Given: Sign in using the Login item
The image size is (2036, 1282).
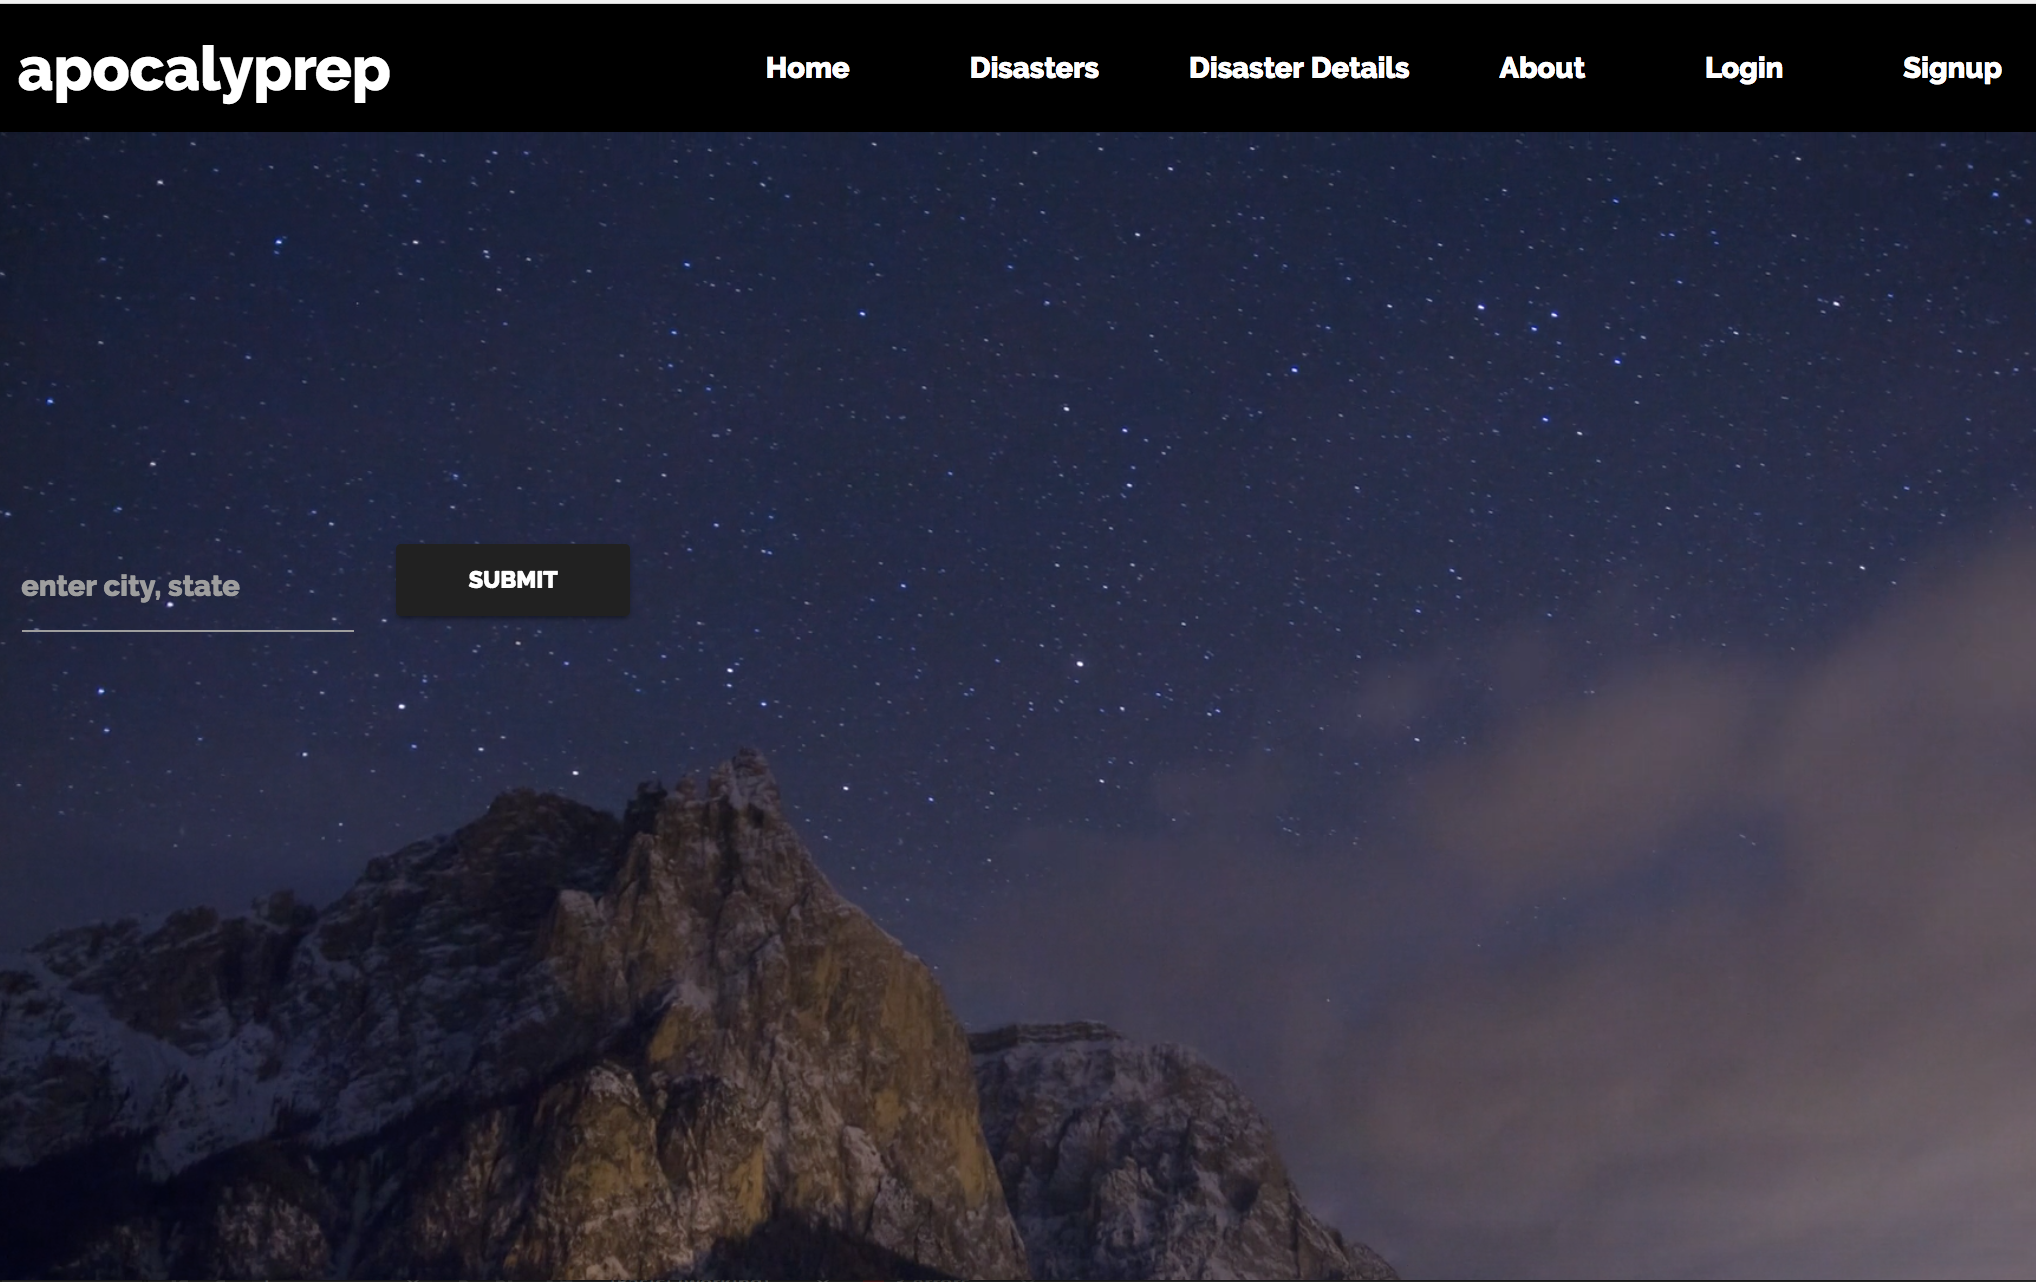Looking at the screenshot, I should (1743, 68).
